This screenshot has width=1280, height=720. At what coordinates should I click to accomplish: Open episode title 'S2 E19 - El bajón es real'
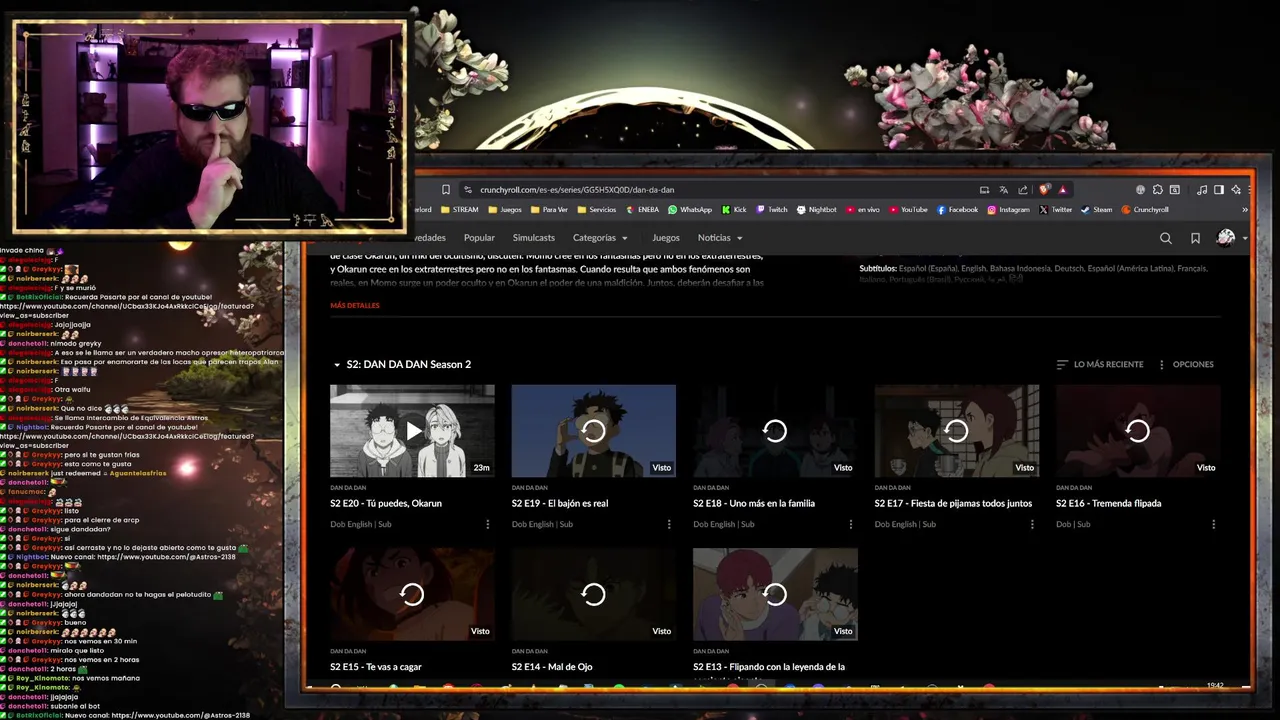point(560,503)
